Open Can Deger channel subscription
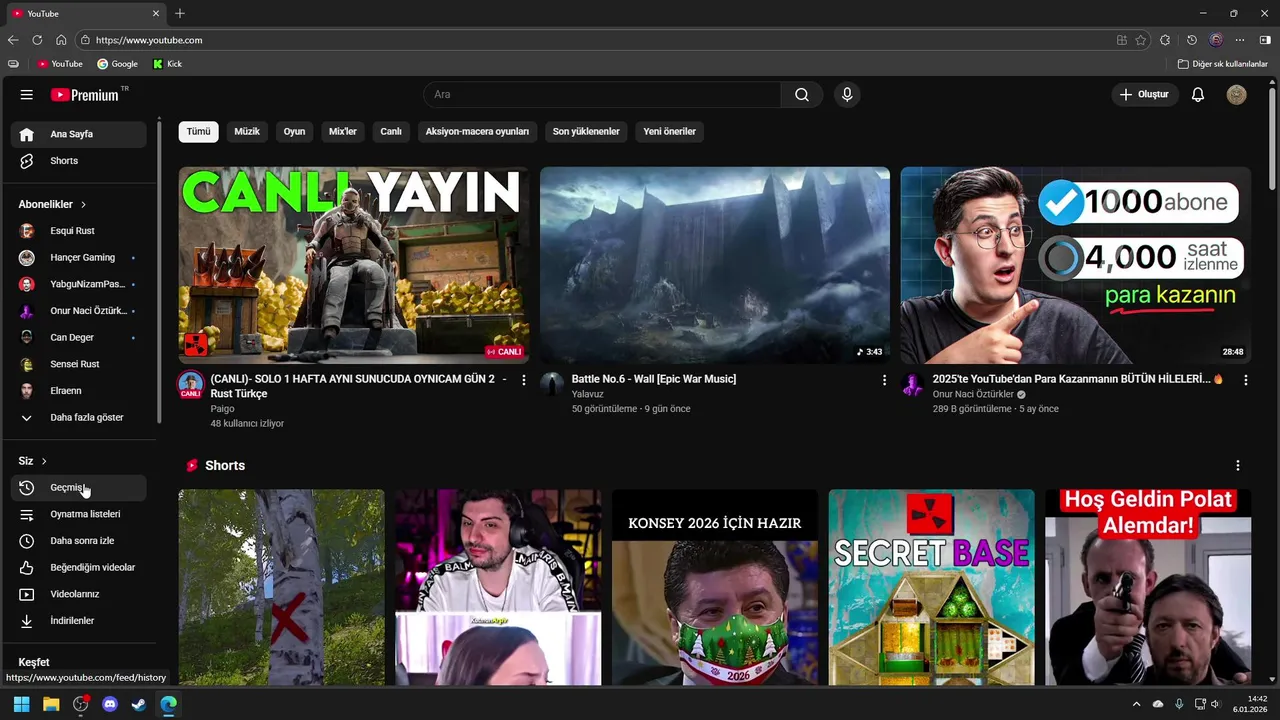This screenshot has width=1280, height=720. pyautogui.click(x=79, y=338)
